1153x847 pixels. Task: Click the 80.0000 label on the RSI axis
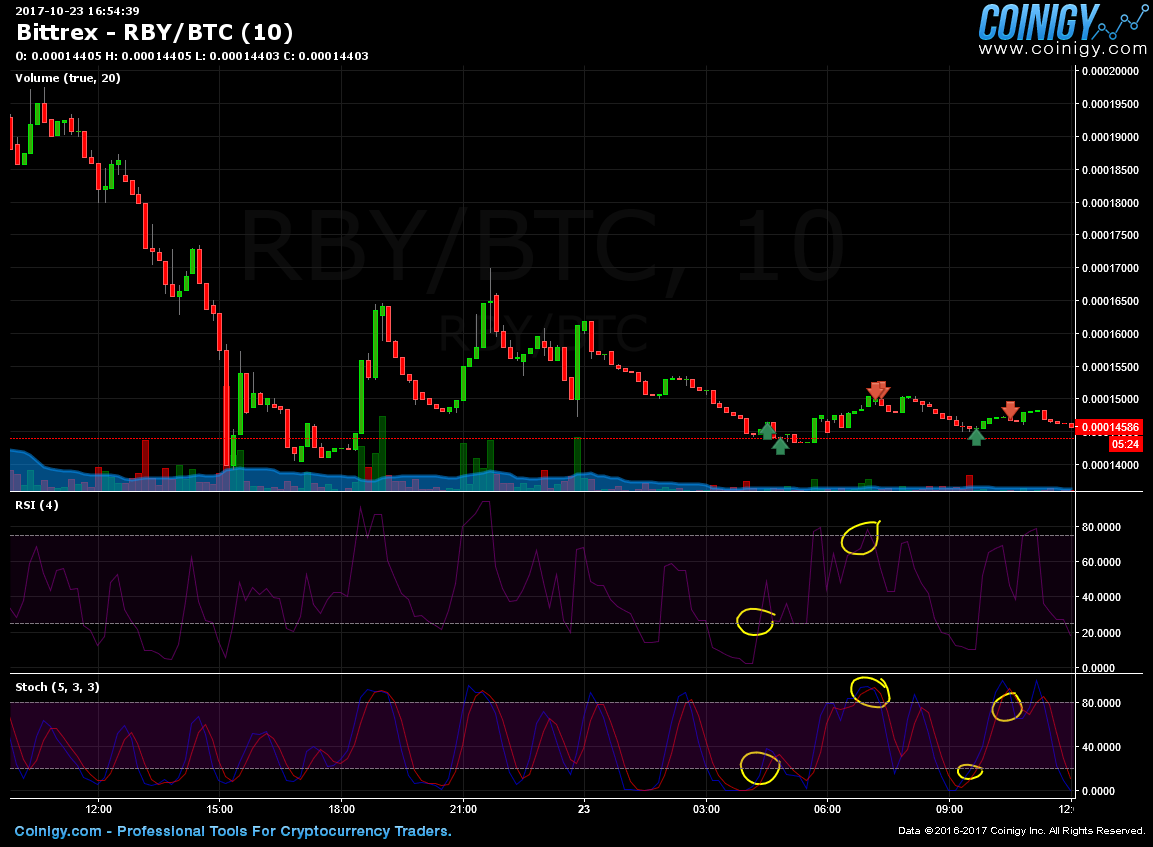click(1102, 527)
